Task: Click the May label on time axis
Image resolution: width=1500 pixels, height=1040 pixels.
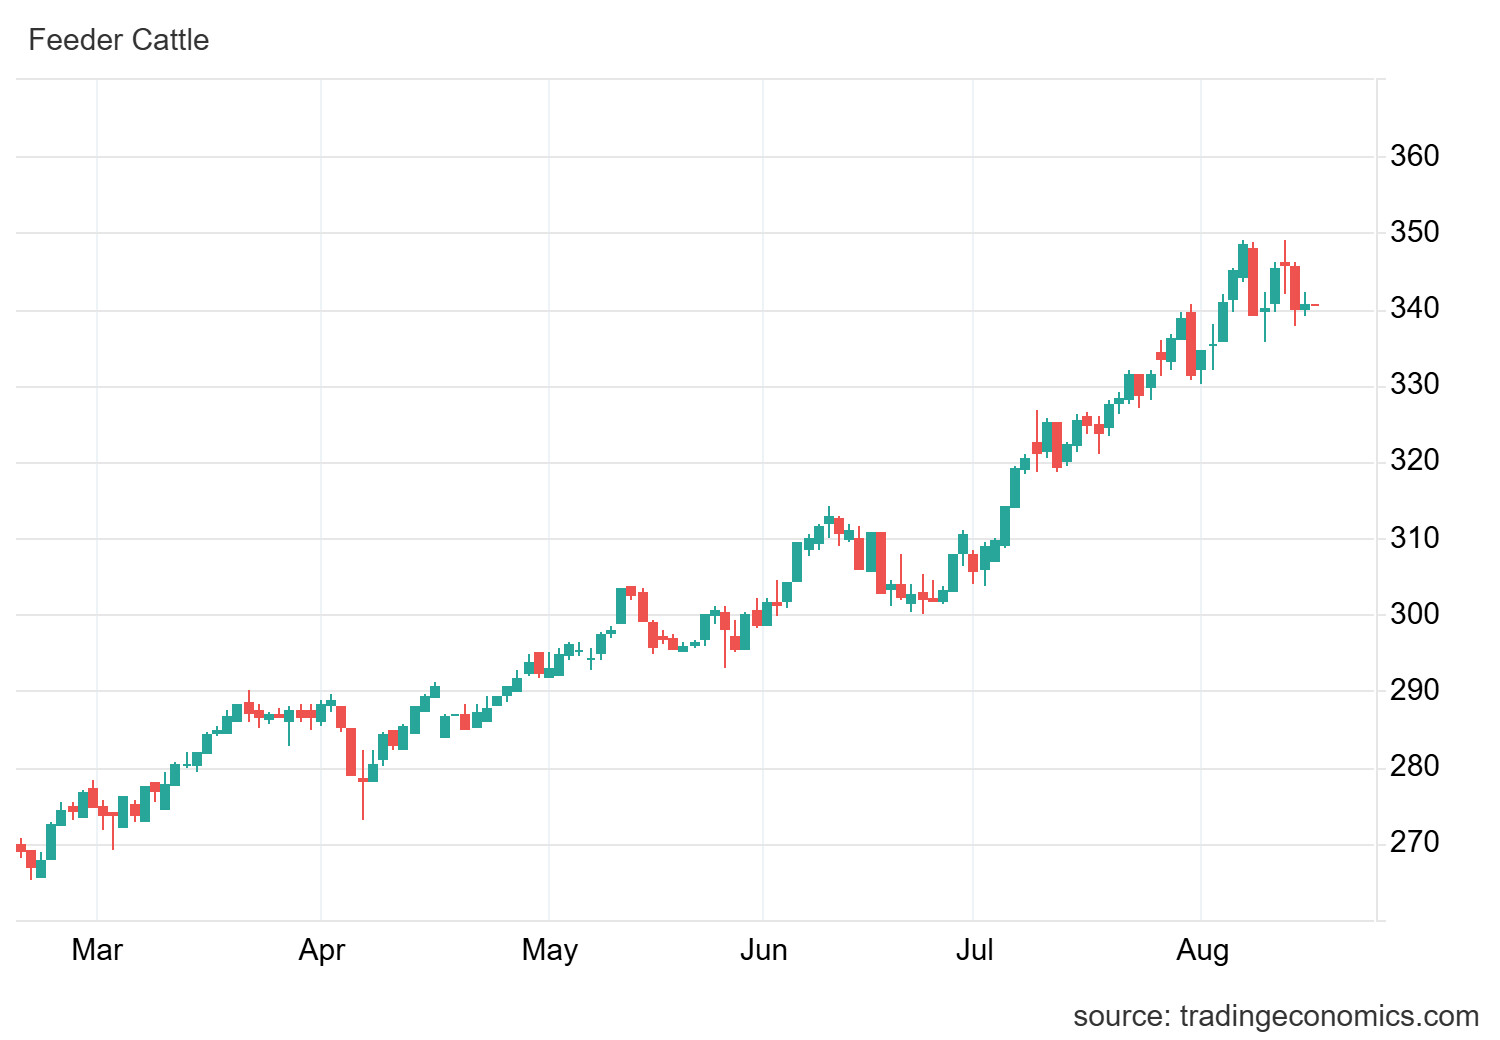Action: point(549,949)
